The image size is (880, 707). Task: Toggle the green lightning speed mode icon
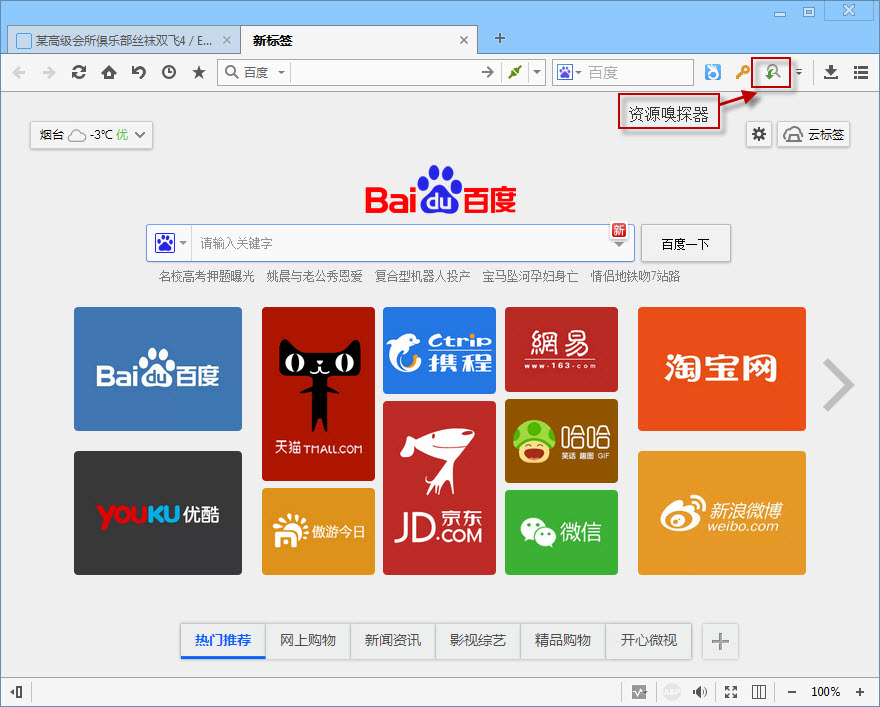pos(515,72)
